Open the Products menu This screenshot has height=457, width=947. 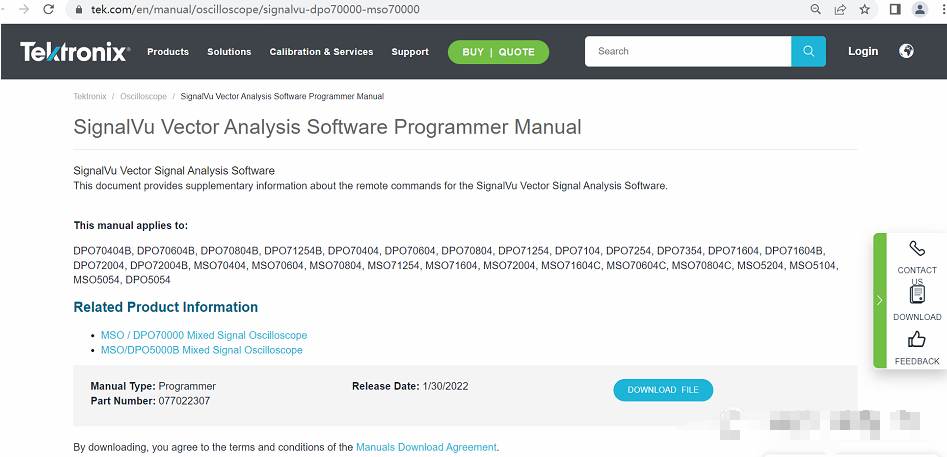[x=168, y=52]
